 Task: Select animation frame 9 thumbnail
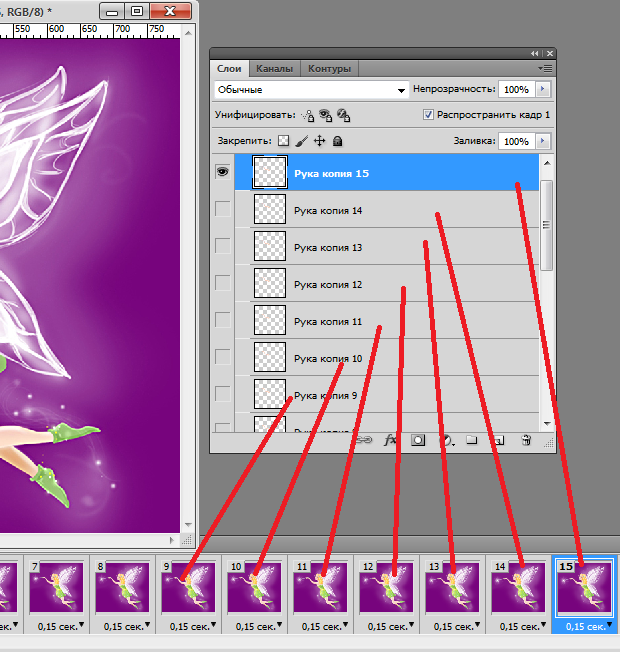tap(188, 587)
